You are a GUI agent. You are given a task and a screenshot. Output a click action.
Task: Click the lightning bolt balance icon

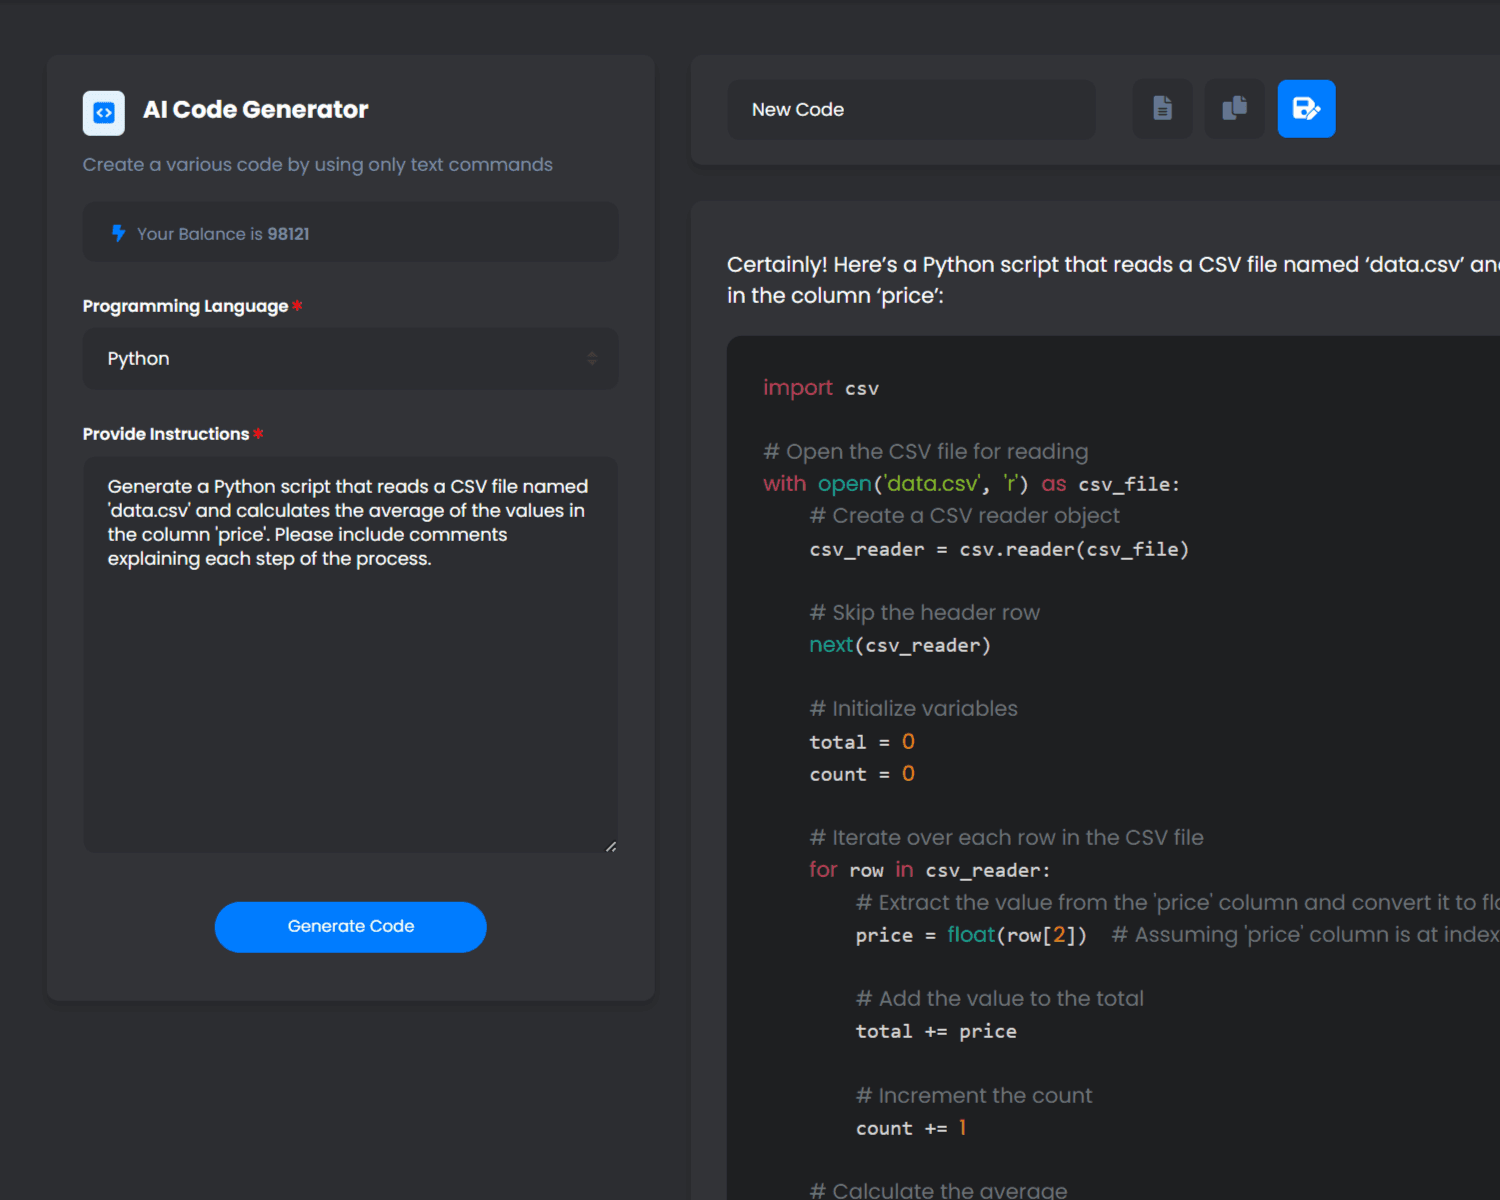pos(118,233)
